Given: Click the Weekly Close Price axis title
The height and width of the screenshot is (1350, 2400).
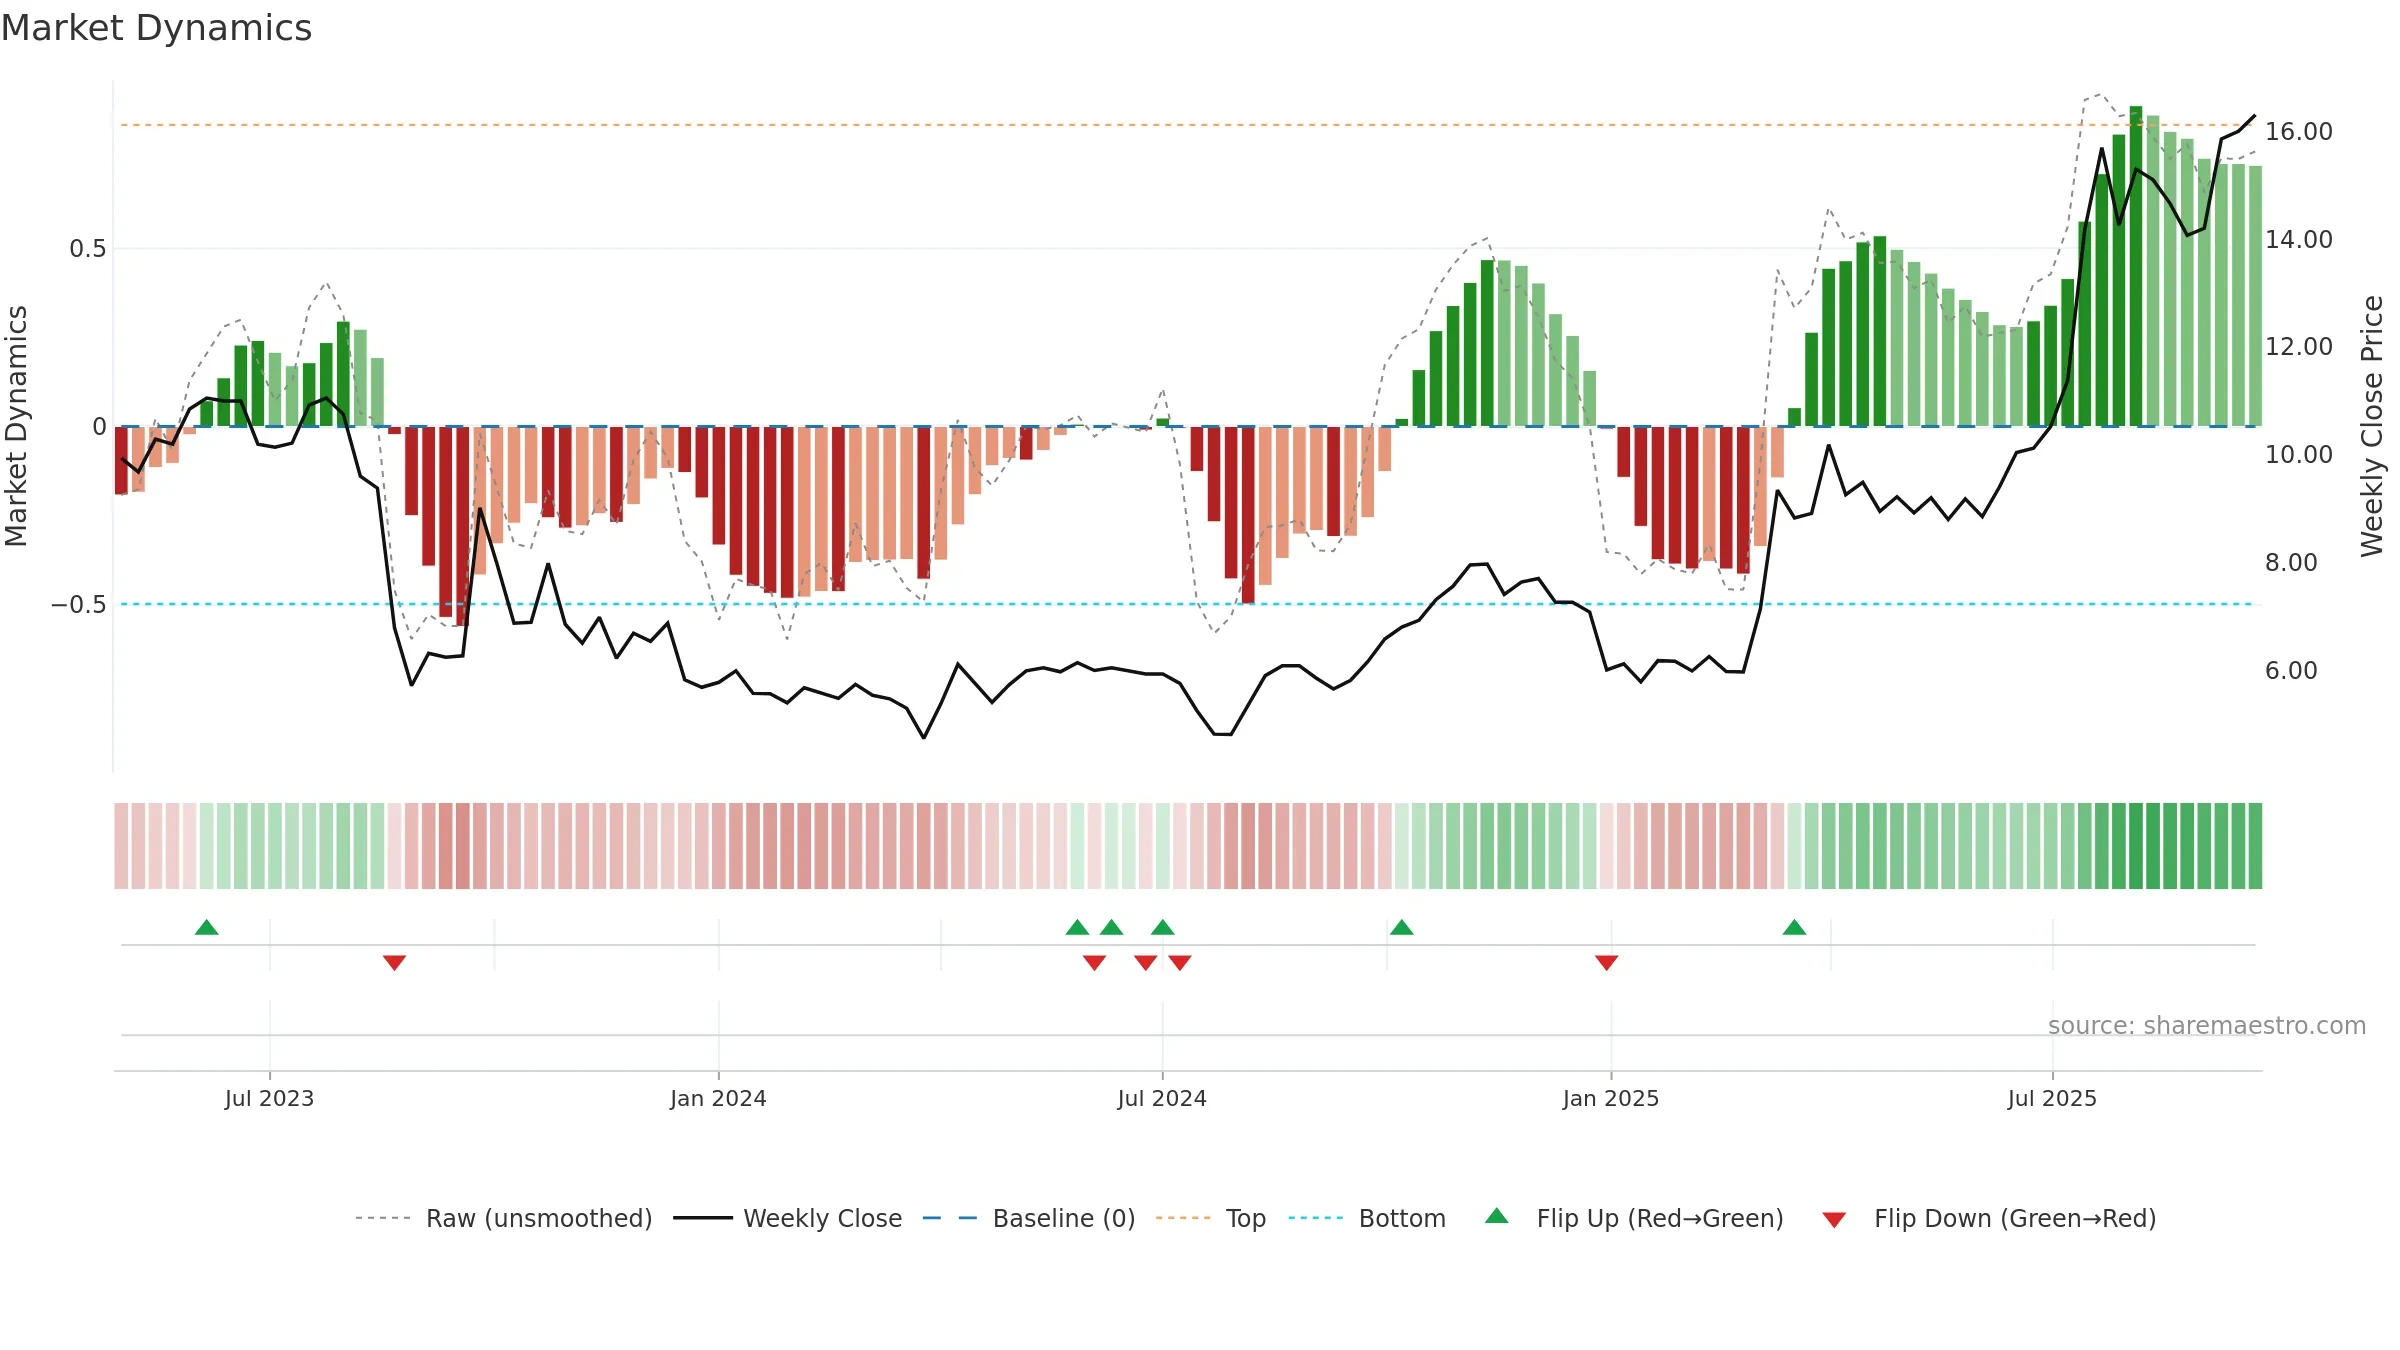Looking at the screenshot, I should point(2372,426).
